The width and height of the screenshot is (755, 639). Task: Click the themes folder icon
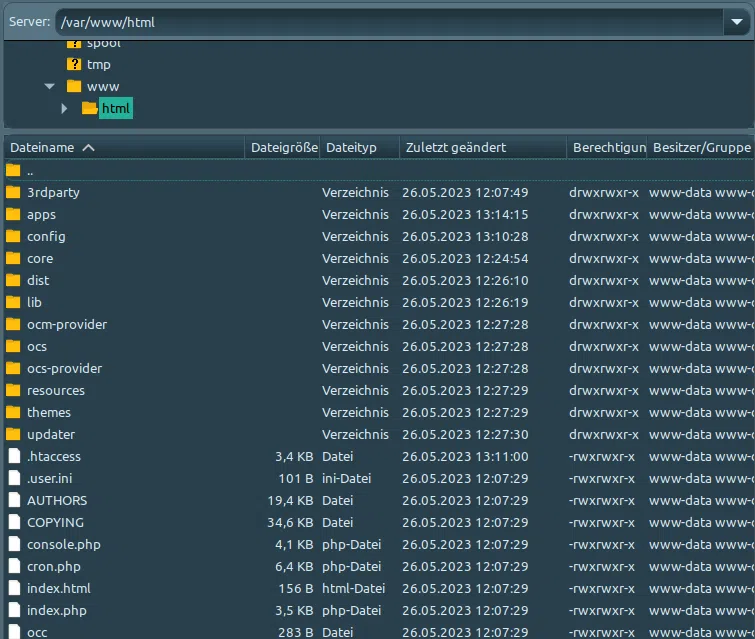(x=13, y=412)
